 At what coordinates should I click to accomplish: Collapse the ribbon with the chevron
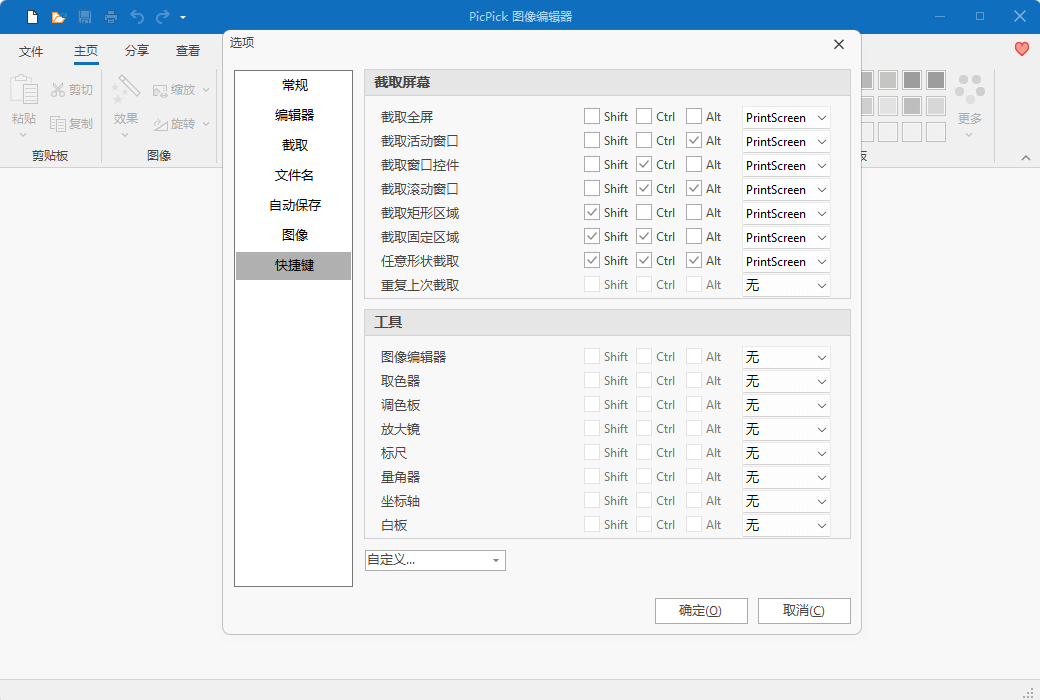pos(1025,158)
